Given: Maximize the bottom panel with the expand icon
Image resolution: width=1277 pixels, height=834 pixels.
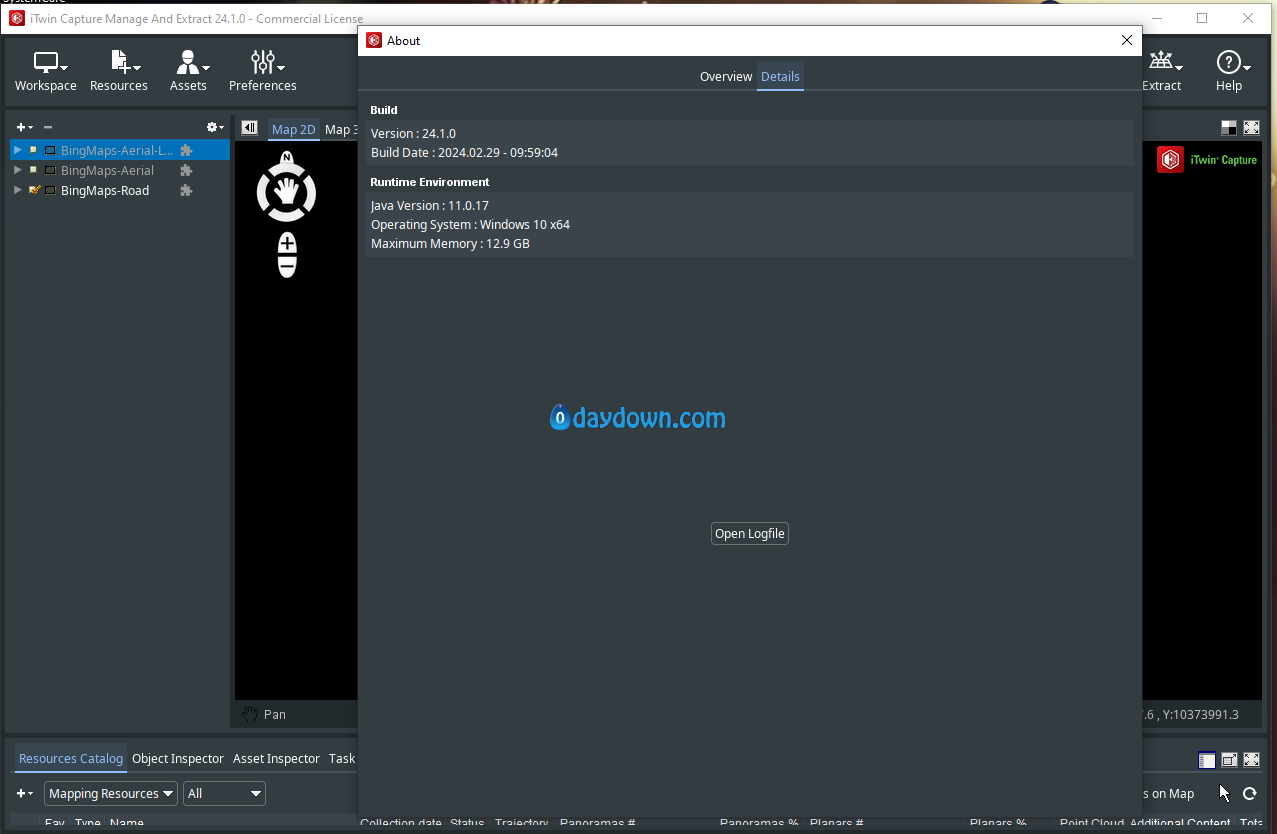Looking at the screenshot, I should (1251, 761).
